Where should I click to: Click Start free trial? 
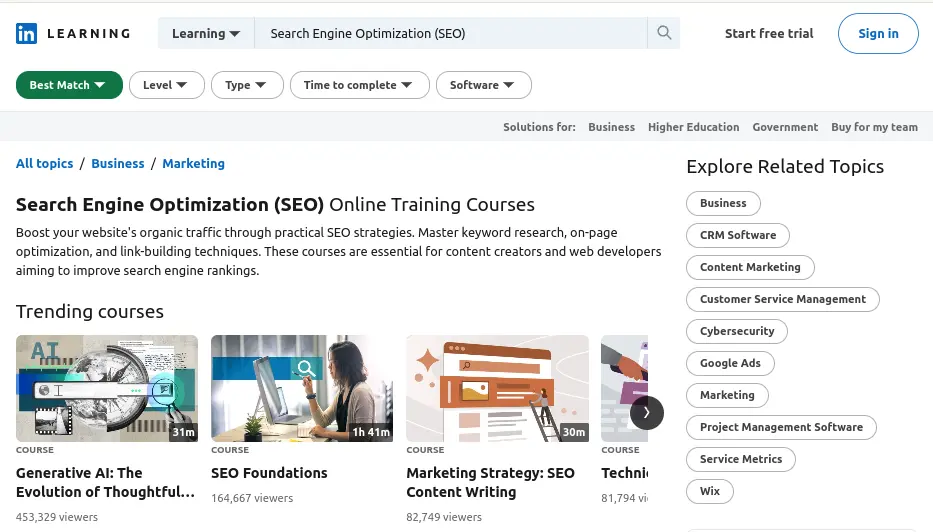(769, 33)
